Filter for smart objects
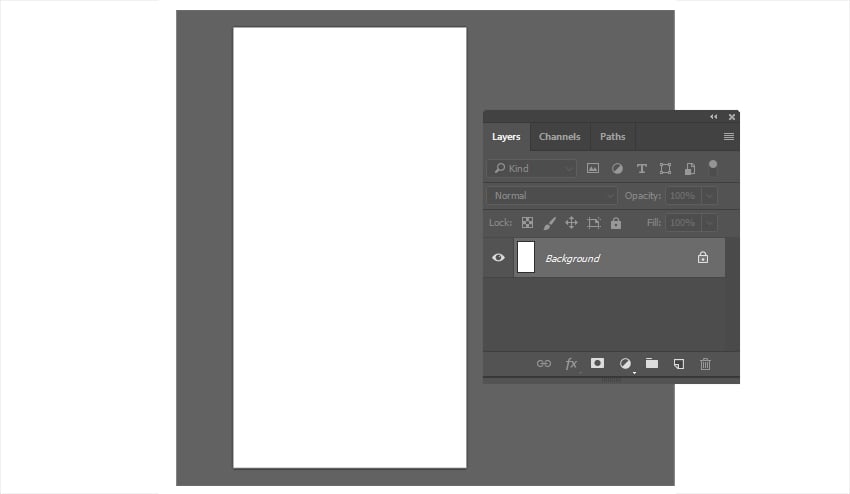Screen dimensions: 850x494 click(690, 169)
